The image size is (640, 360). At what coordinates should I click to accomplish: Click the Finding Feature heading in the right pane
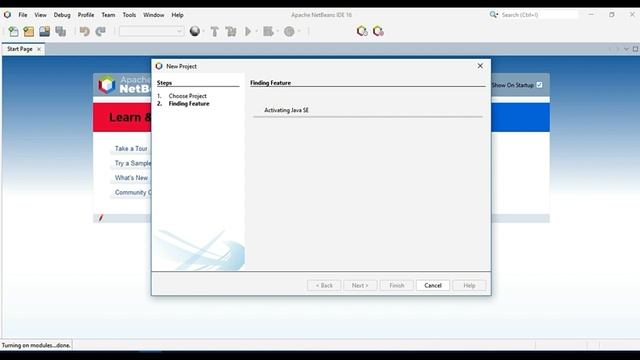pyautogui.click(x=271, y=83)
